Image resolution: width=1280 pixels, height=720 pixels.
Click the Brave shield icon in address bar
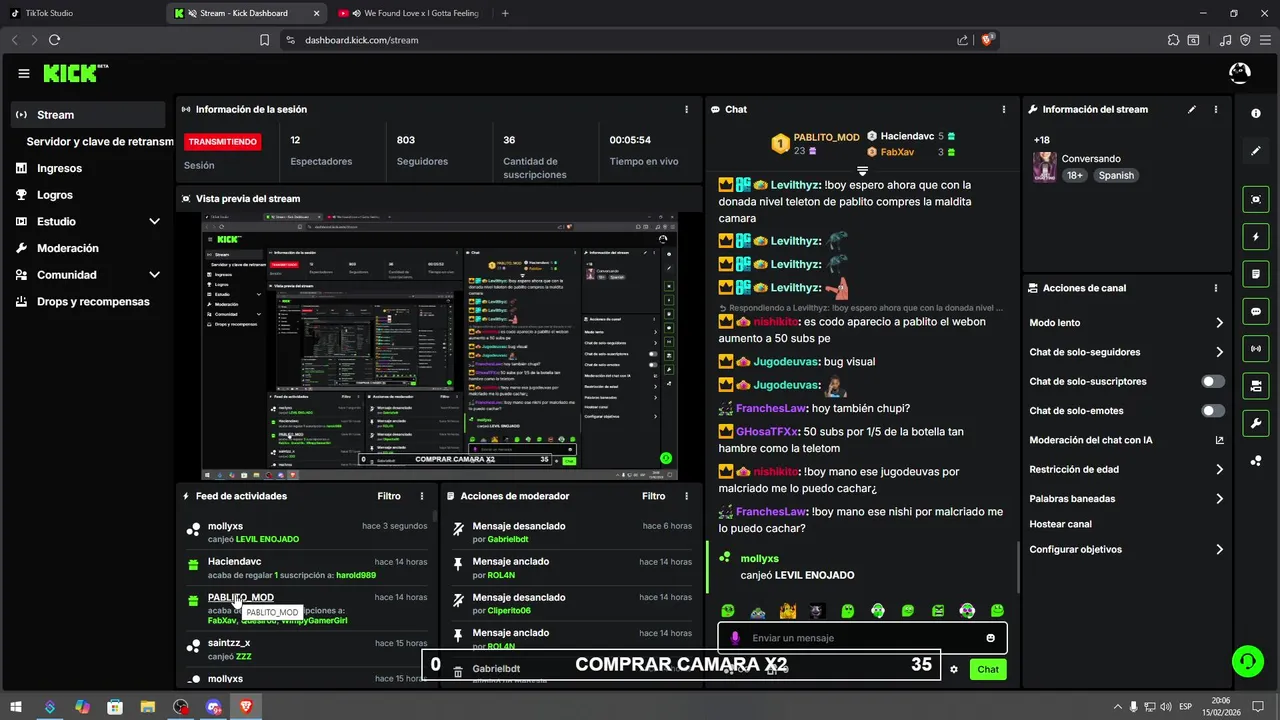988,40
